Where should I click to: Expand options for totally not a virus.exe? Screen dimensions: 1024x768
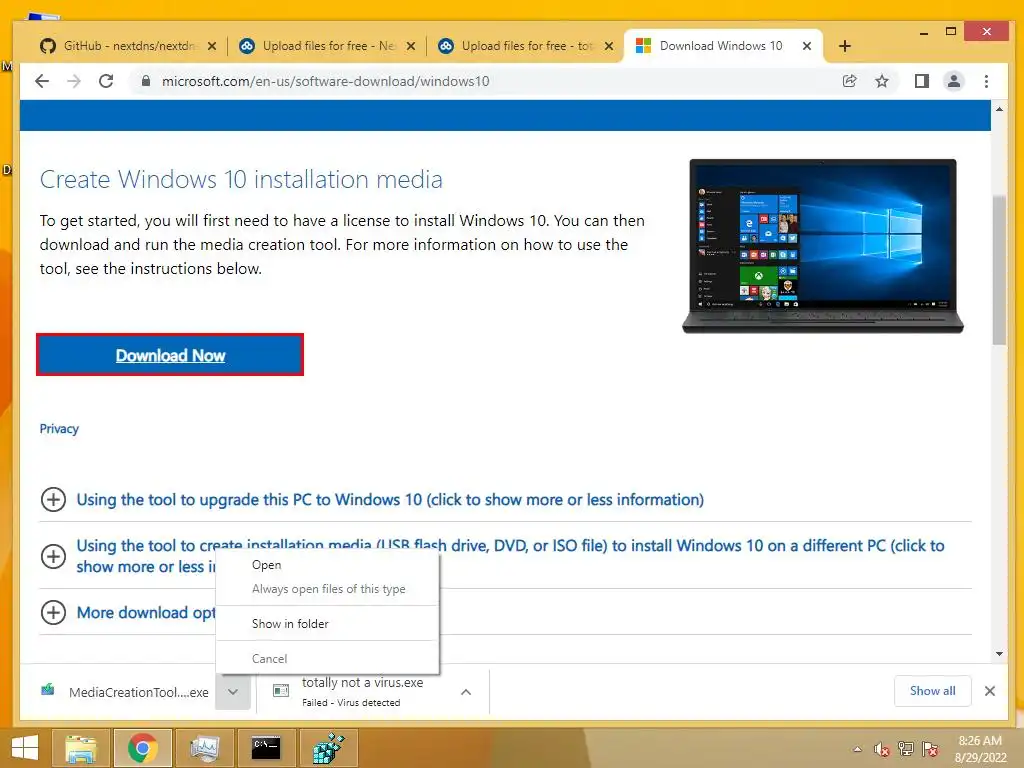point(466,692)
